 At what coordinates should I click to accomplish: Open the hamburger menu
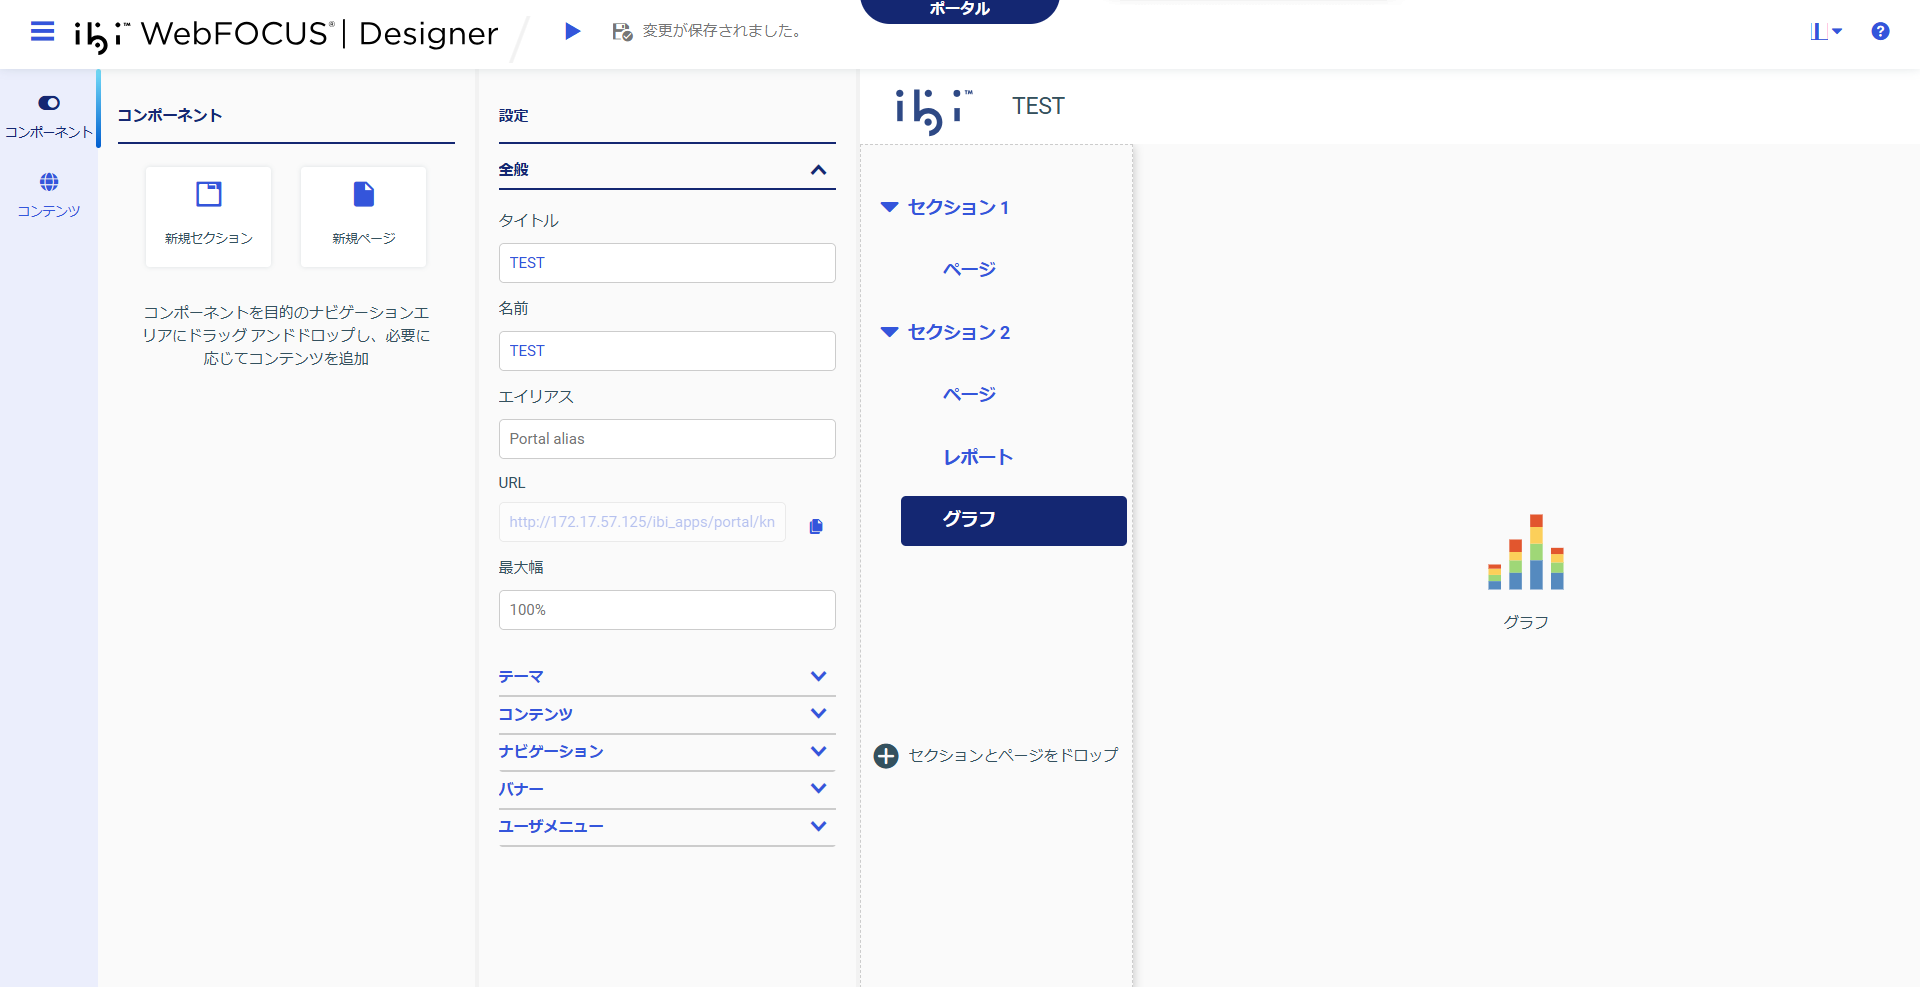[42, 31]
